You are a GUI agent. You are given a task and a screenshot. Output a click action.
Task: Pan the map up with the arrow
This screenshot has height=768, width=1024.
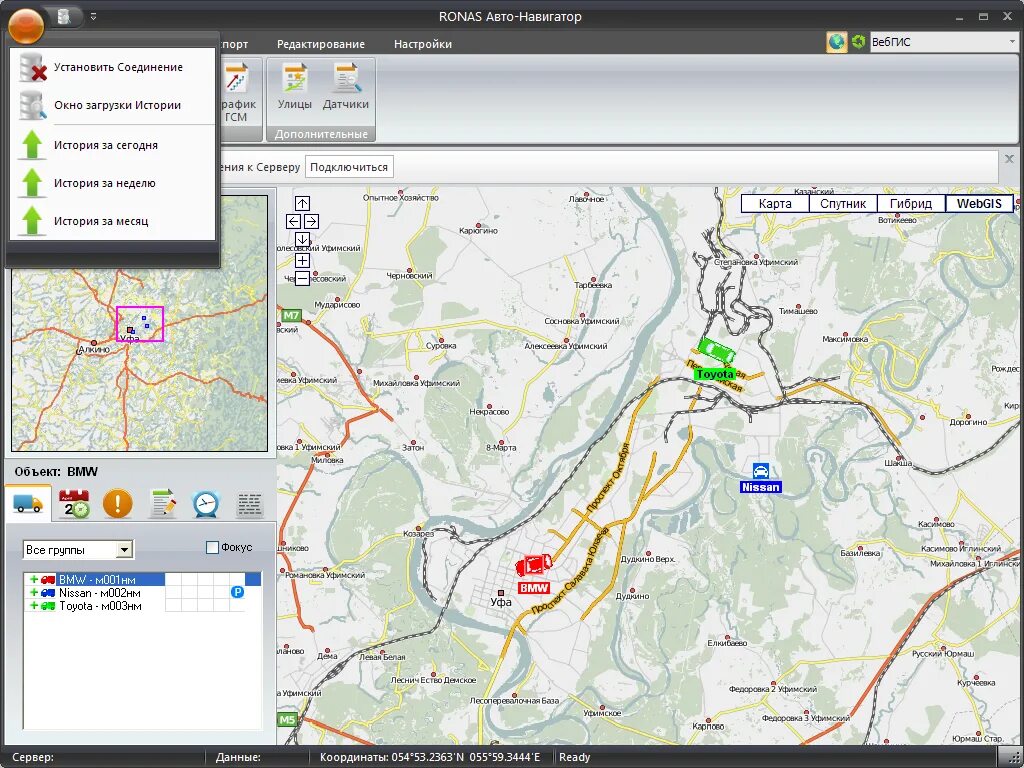302,203
